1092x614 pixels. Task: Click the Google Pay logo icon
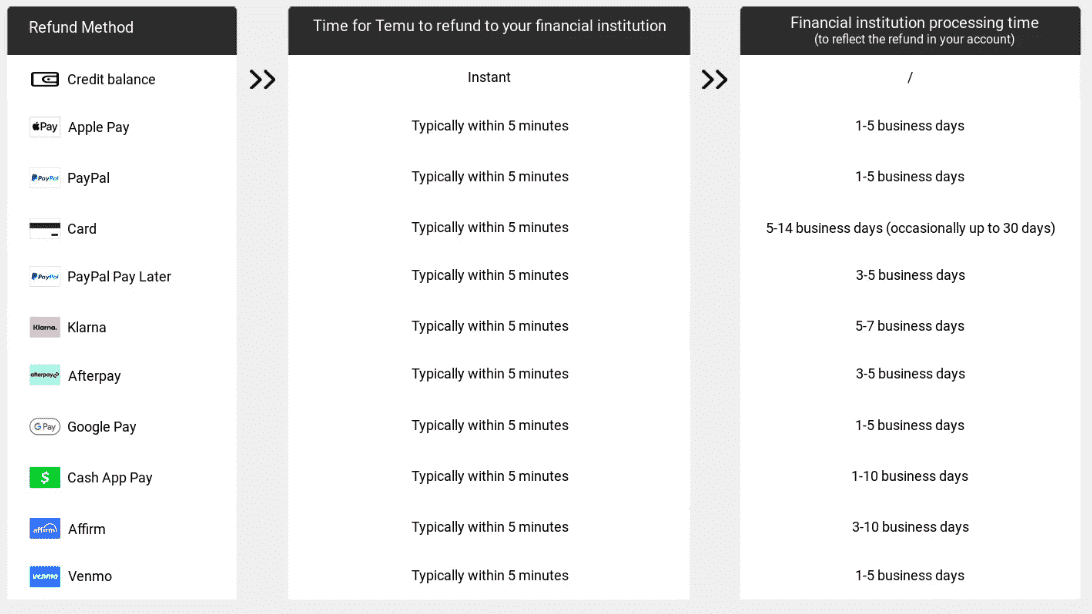point(45,427)
